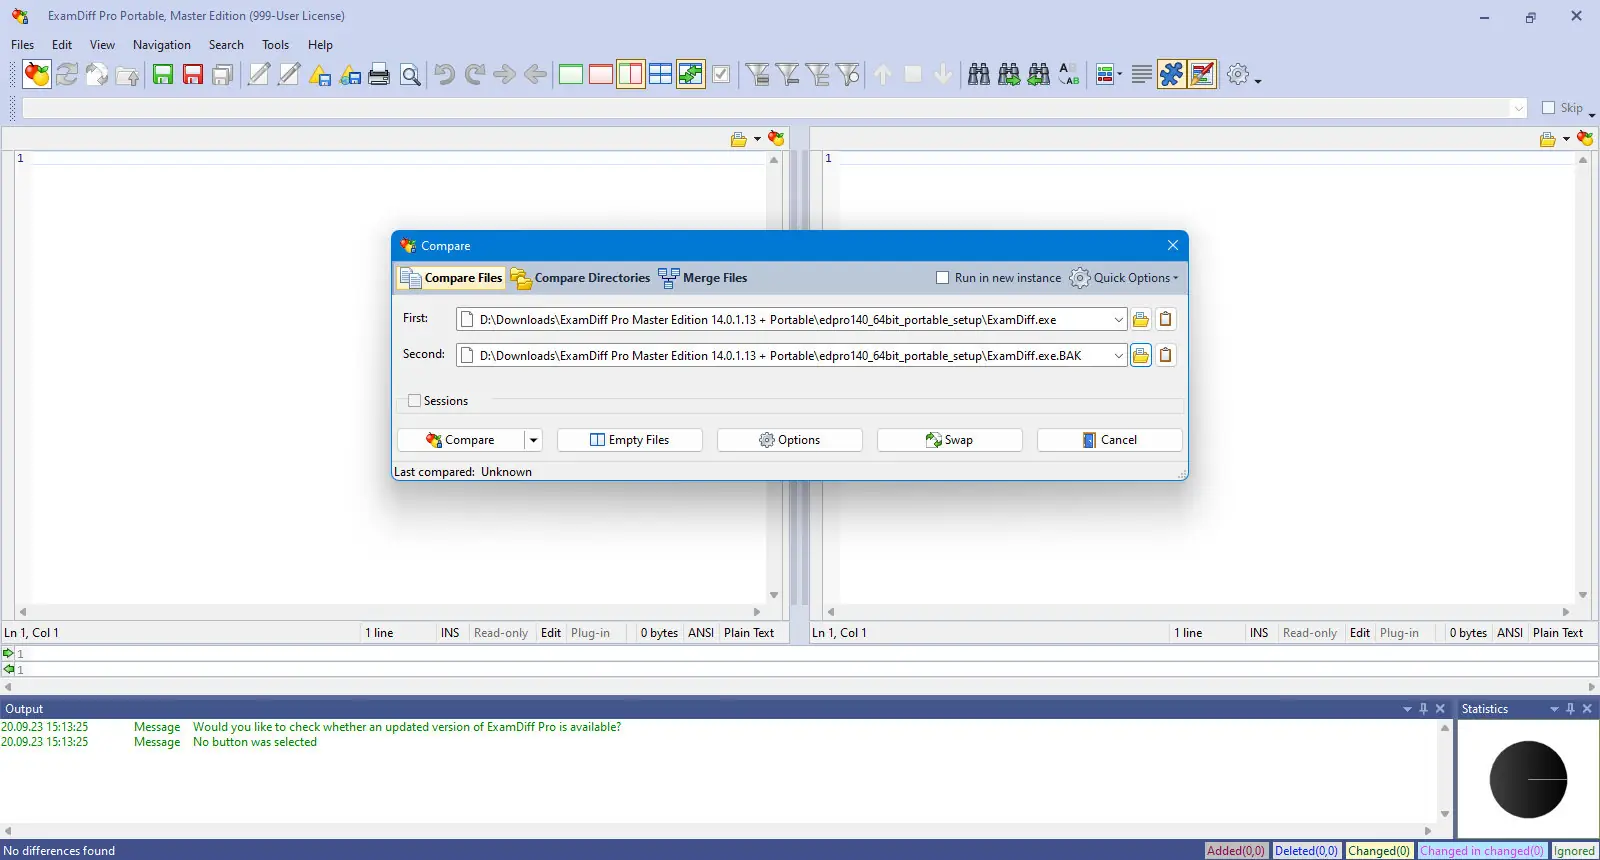The image size is (1600, 860).
Task: Pin the Output panel
Action: point(1424,709)
